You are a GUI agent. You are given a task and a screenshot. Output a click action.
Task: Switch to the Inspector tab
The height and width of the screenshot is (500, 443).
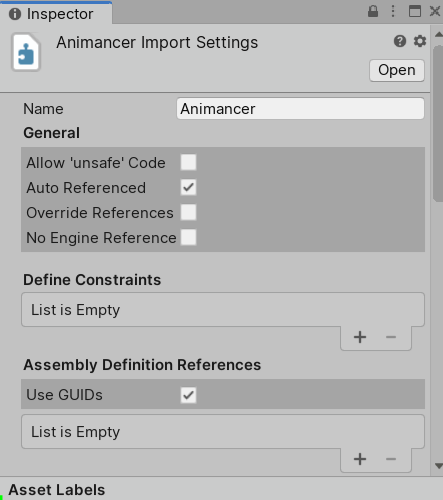tap(56, 13)
